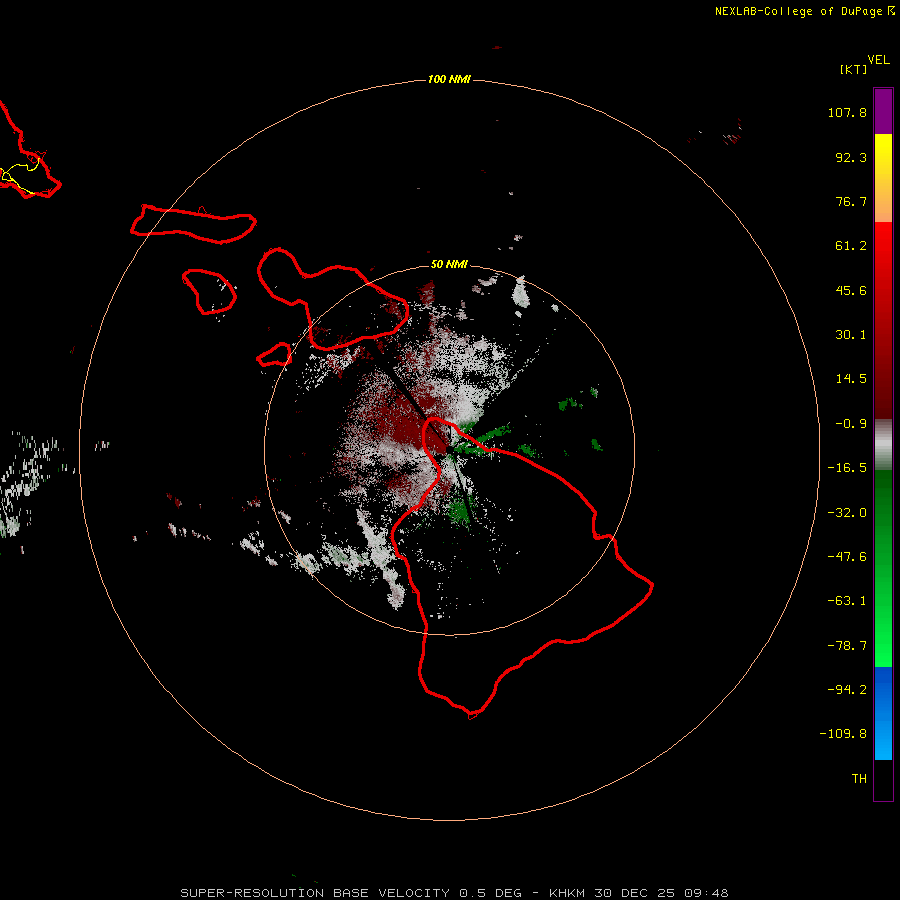The height and width of the screenshot is (900, 900).
Task: Click the 61.2 velocity scale value
Action: pyautogui.click(x=851, y=246)
